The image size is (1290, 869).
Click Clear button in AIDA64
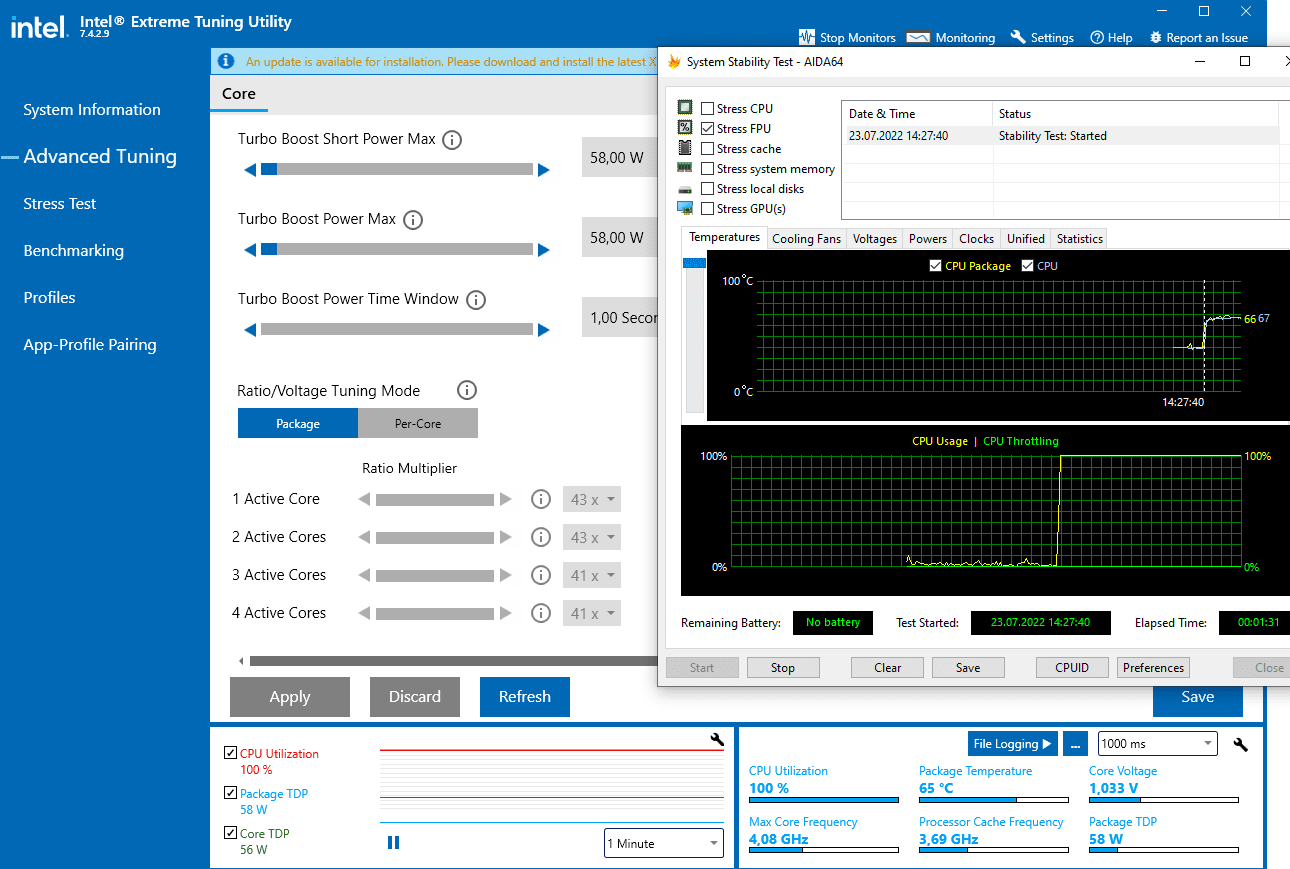tap(888, 668)
